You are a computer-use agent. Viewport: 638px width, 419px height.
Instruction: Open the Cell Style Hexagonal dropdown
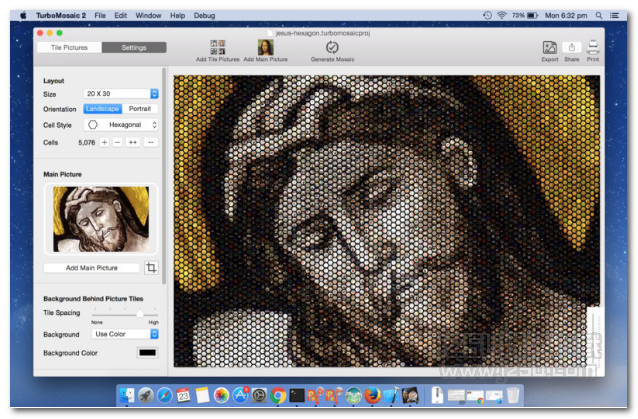(121, 124)
